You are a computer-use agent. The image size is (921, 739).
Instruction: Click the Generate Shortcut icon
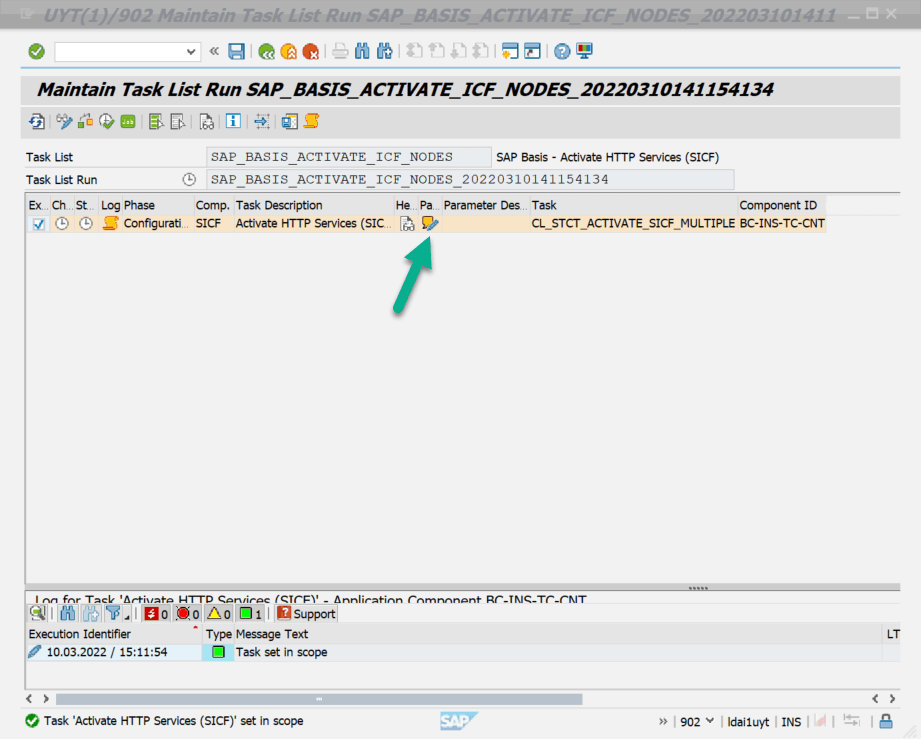coord(532,52)
